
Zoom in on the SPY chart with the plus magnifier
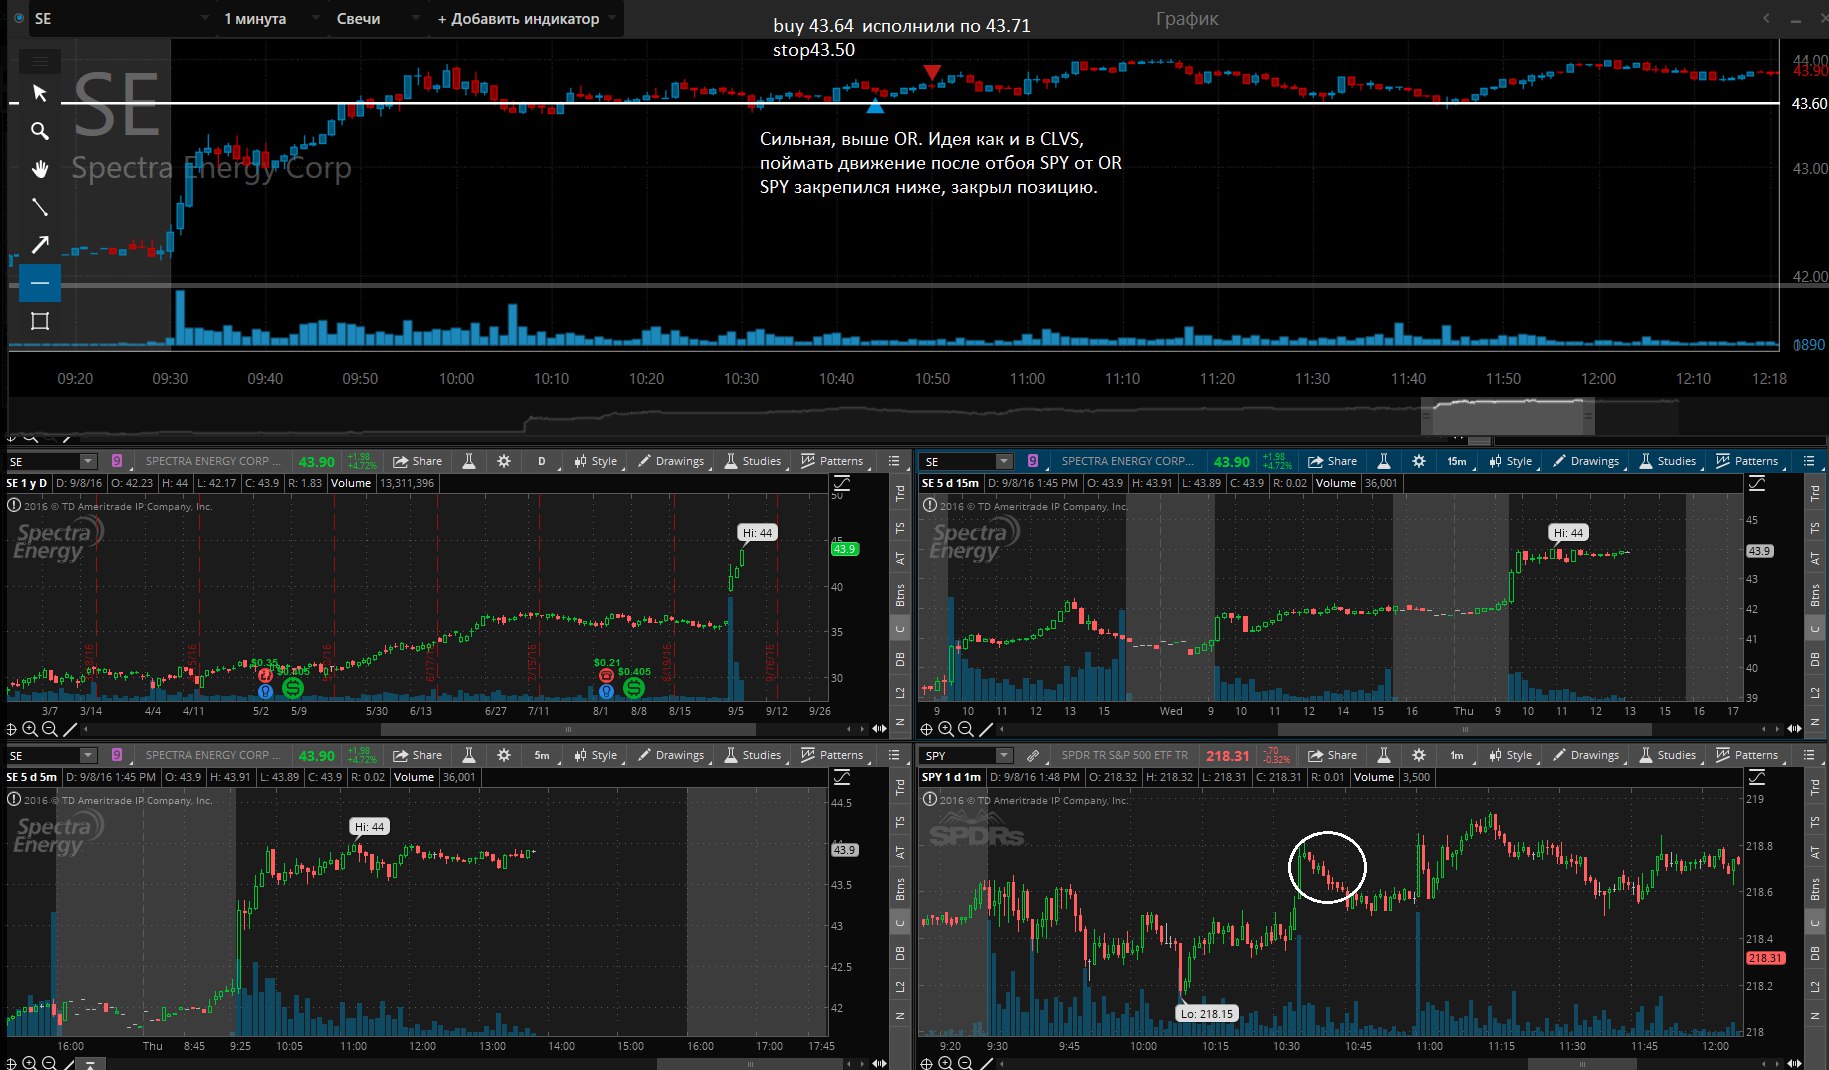click(x=946, y=1064)
